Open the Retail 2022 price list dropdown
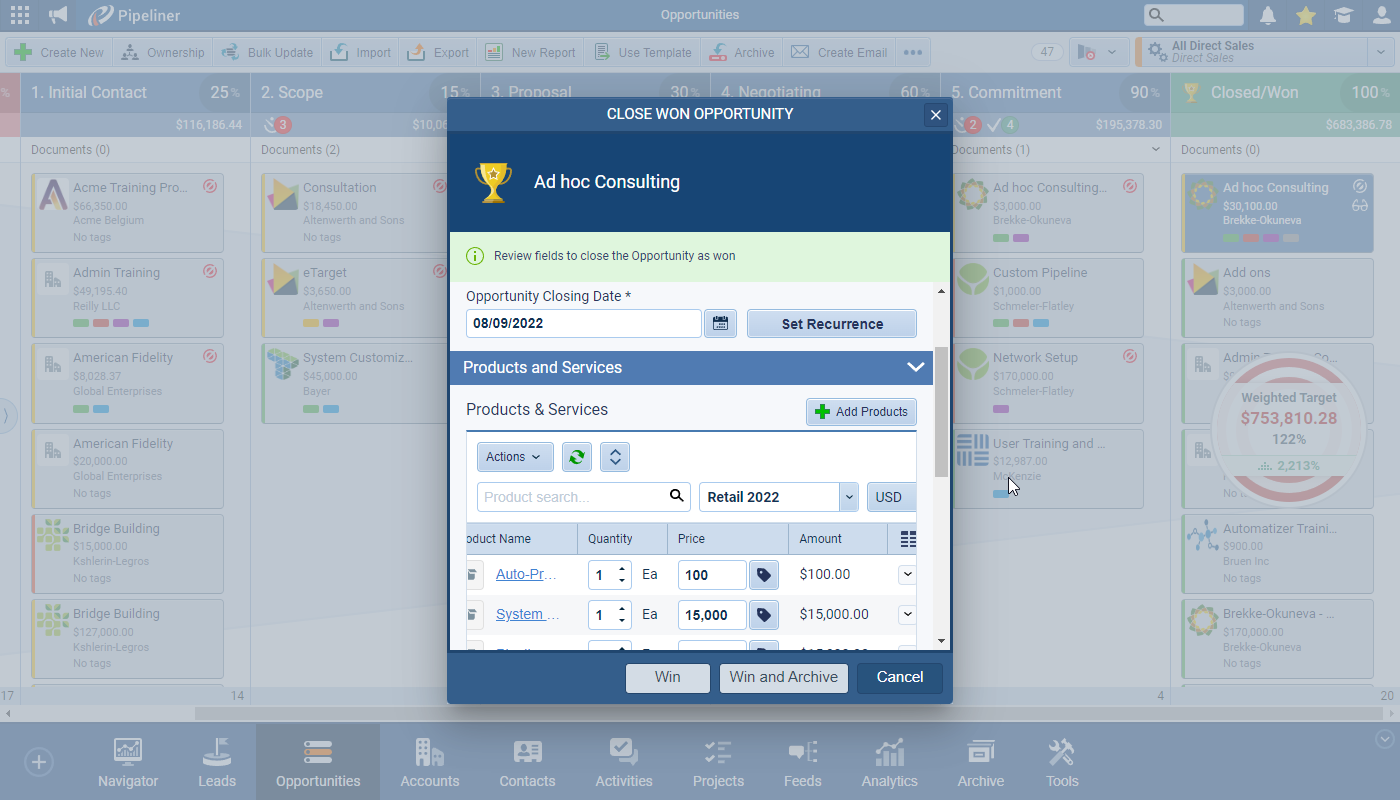Screen dimensions: 1400x800 tap(849, 497)
